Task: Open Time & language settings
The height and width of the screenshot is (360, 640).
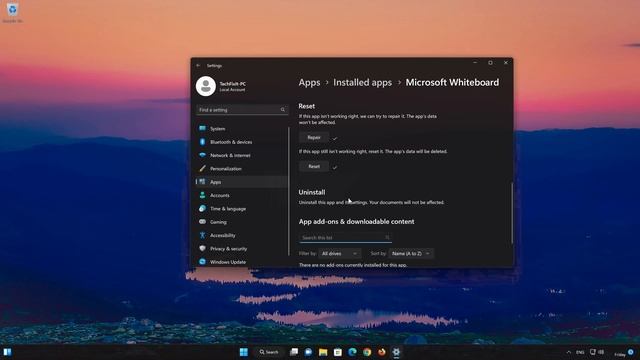Action: tap(242, 209)
